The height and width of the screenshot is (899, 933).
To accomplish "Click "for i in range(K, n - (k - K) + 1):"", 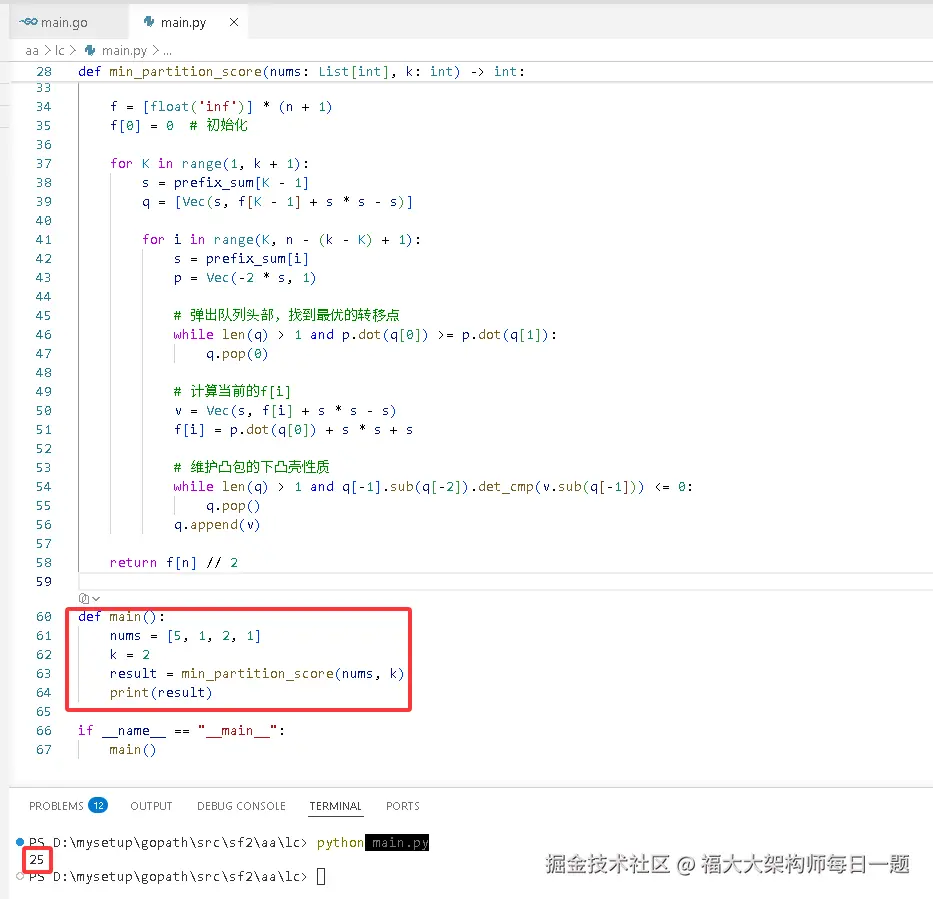I will pyautogui.click(x=281, y=240).
